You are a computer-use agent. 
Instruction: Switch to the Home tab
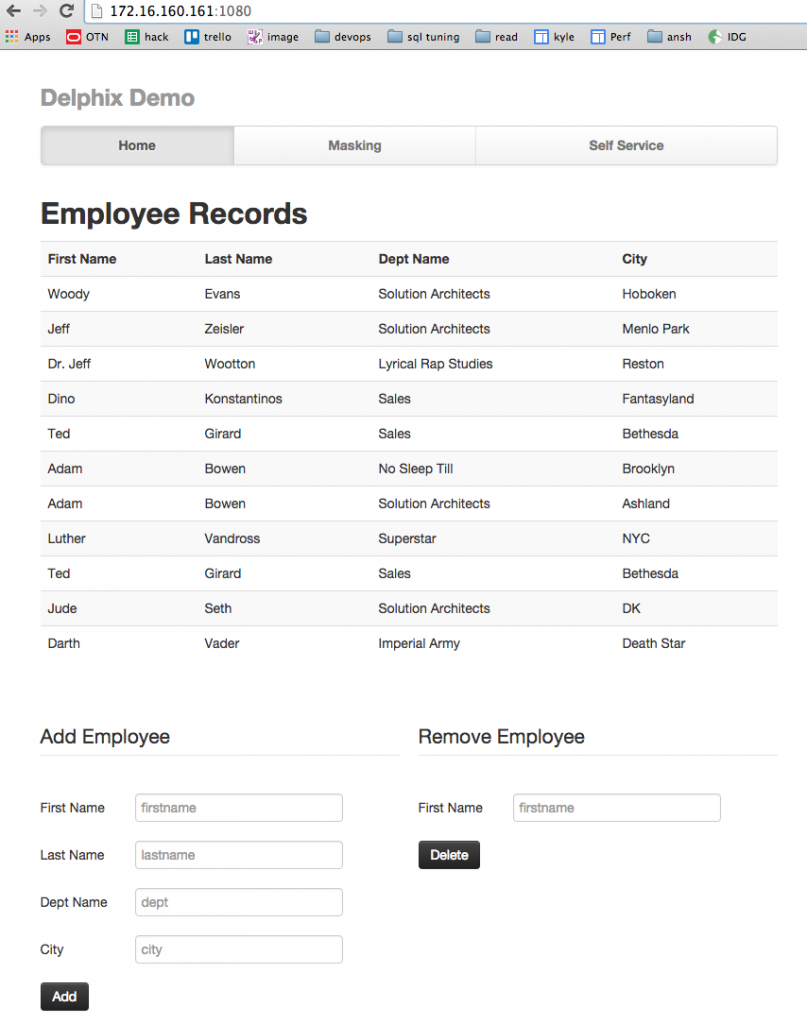pos(137,145)
